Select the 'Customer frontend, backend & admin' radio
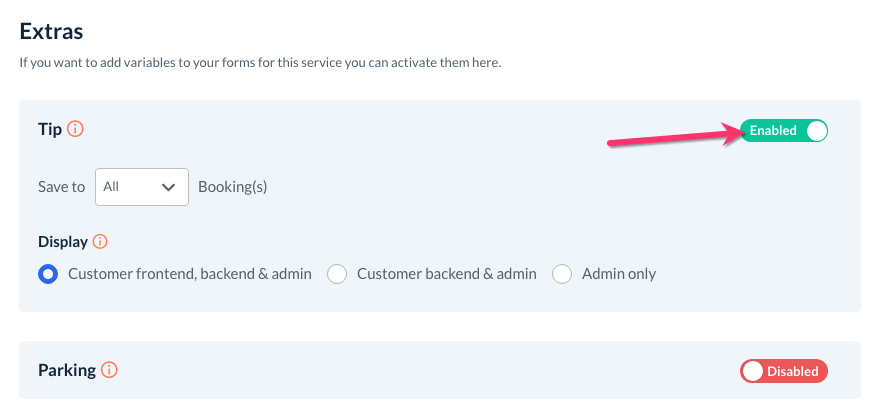 click(47, 274)
